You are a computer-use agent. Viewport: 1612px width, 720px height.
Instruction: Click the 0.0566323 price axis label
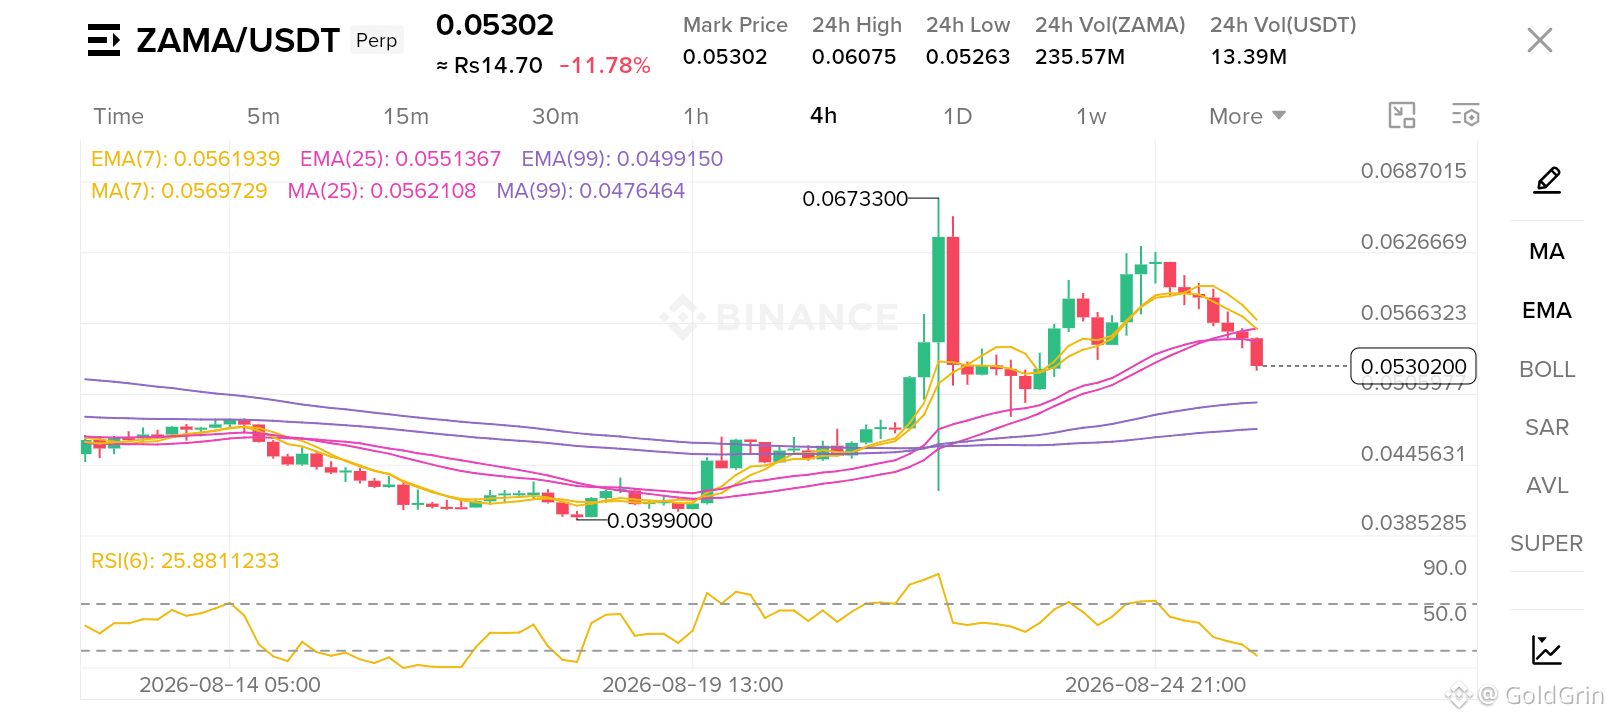[x=1413, y=313]
